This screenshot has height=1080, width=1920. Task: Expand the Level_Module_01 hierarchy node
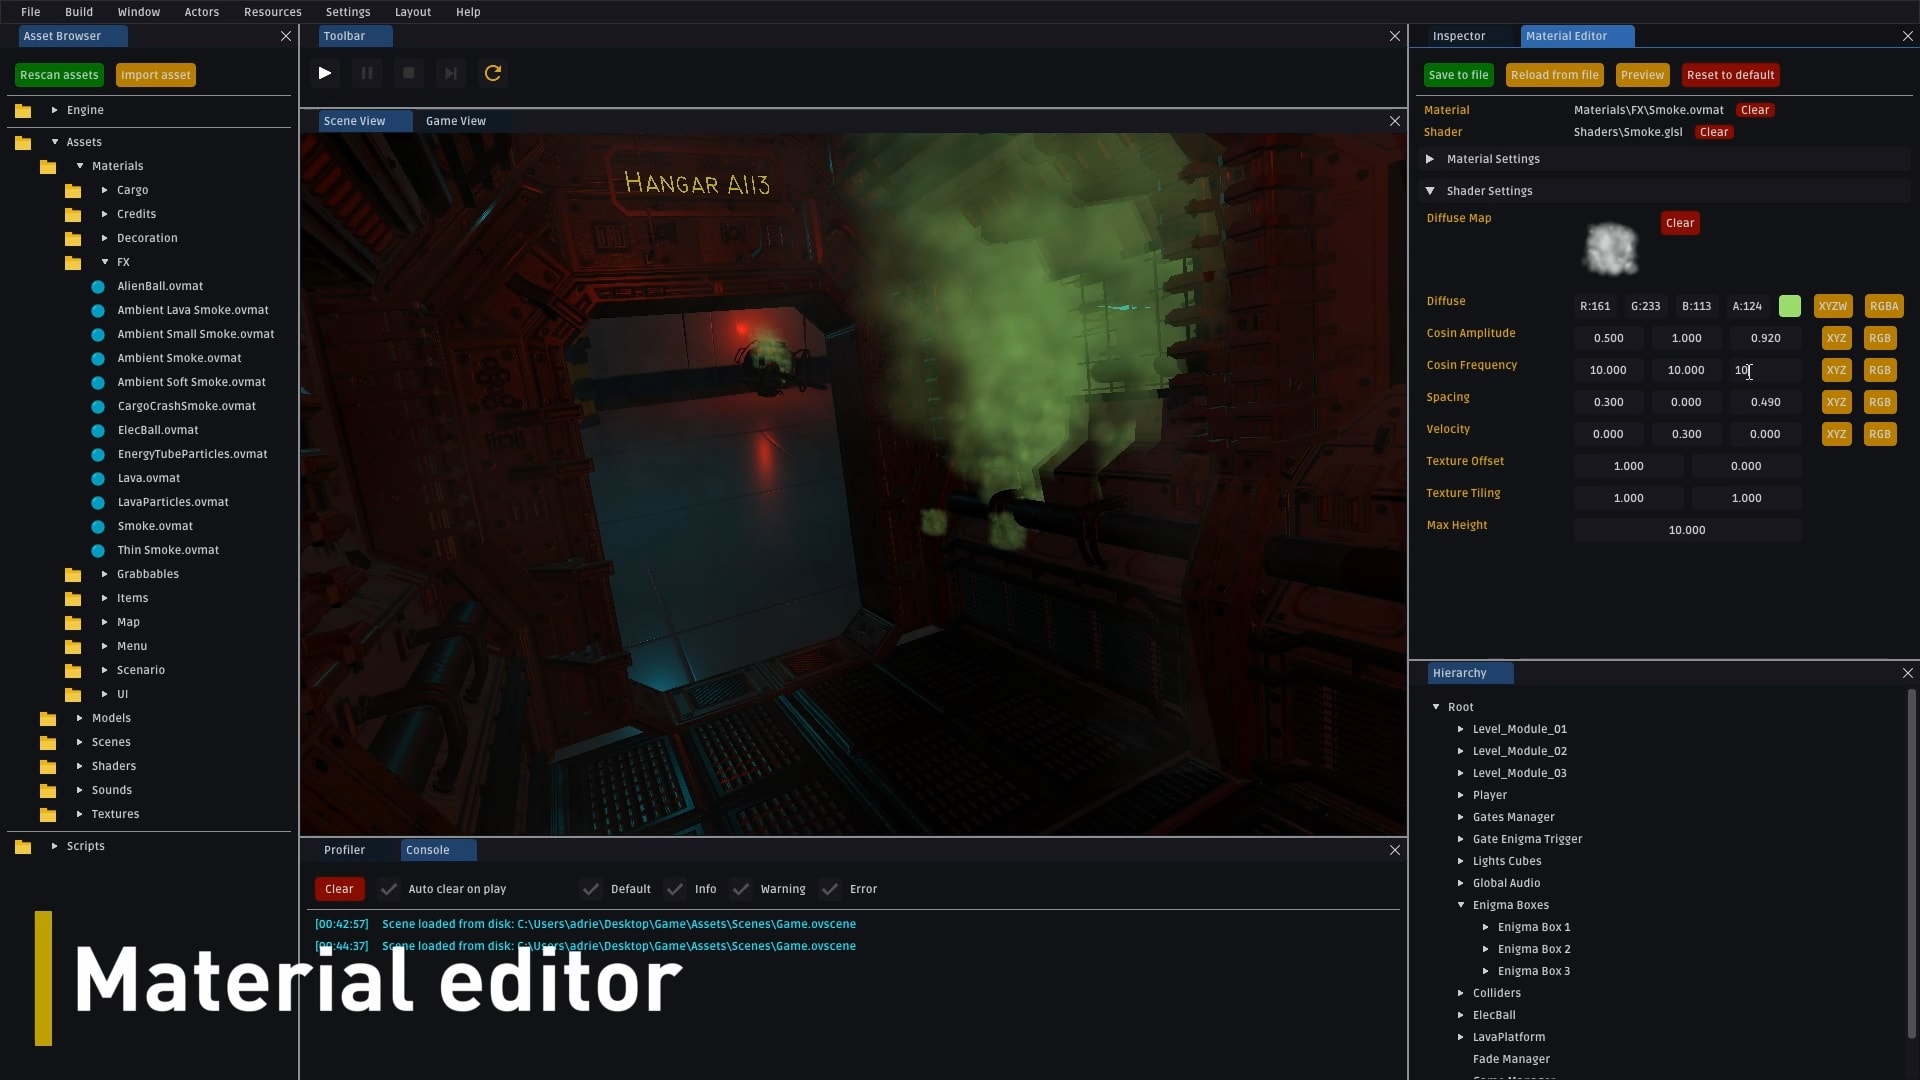coord(1461,729)
